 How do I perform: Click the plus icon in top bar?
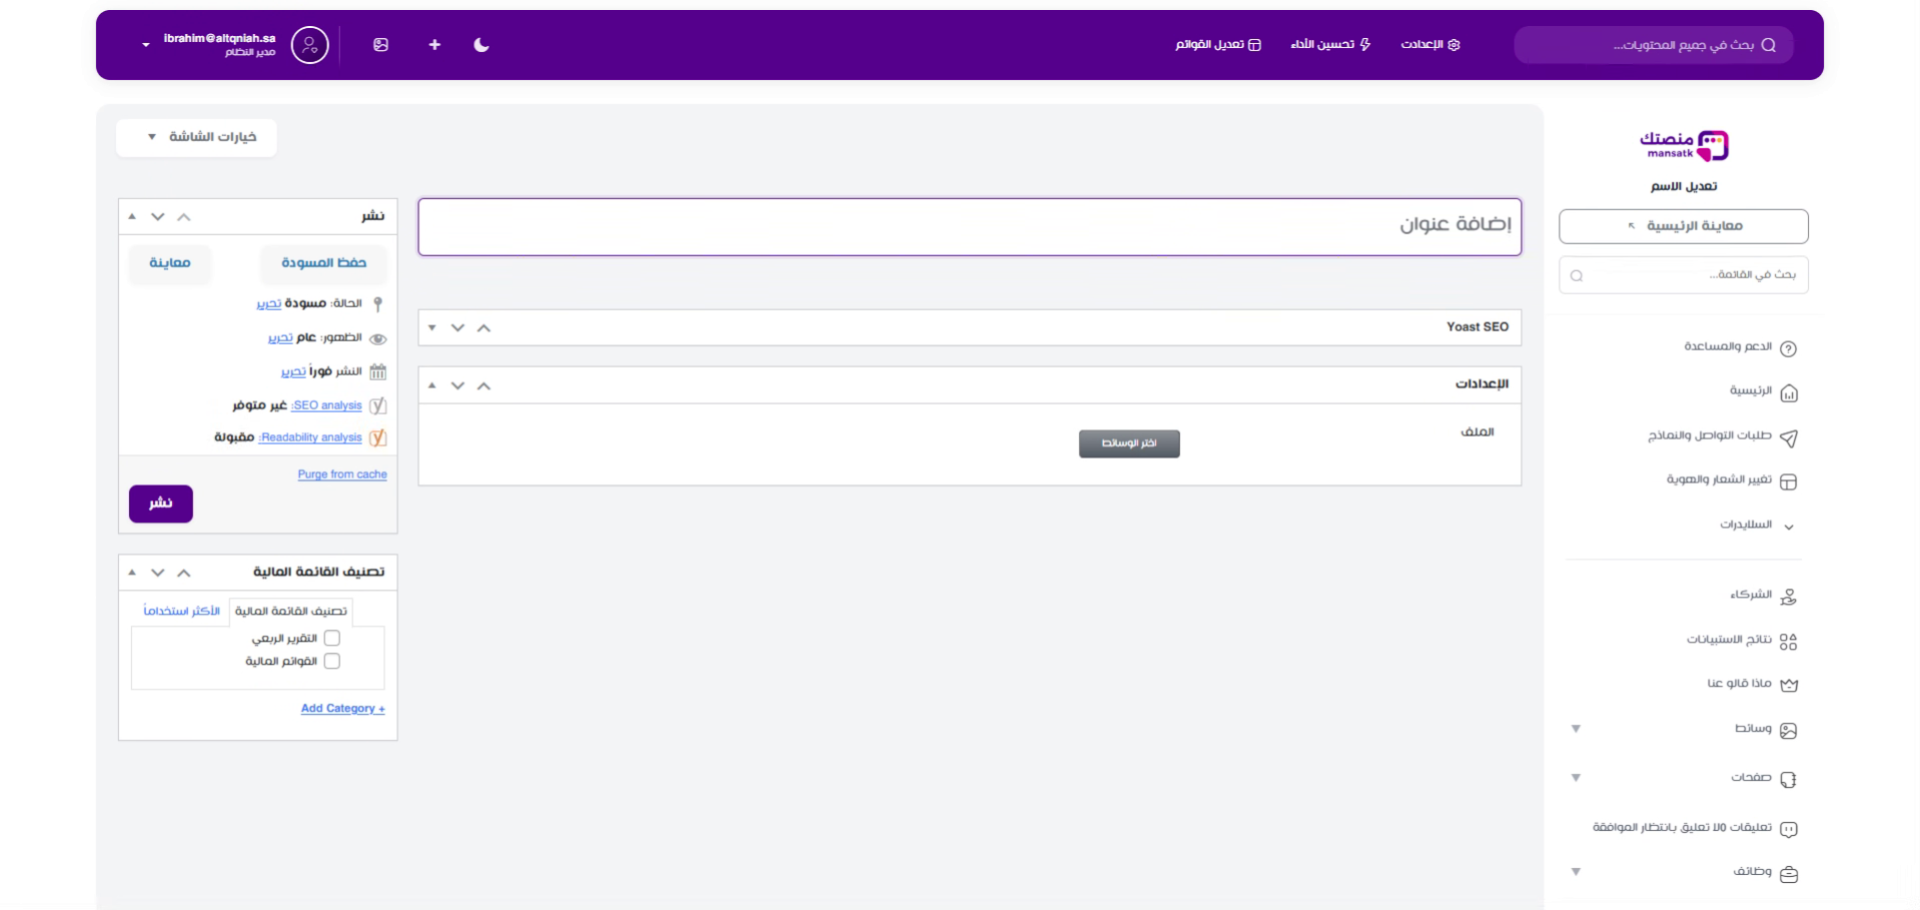coord(434,45)
